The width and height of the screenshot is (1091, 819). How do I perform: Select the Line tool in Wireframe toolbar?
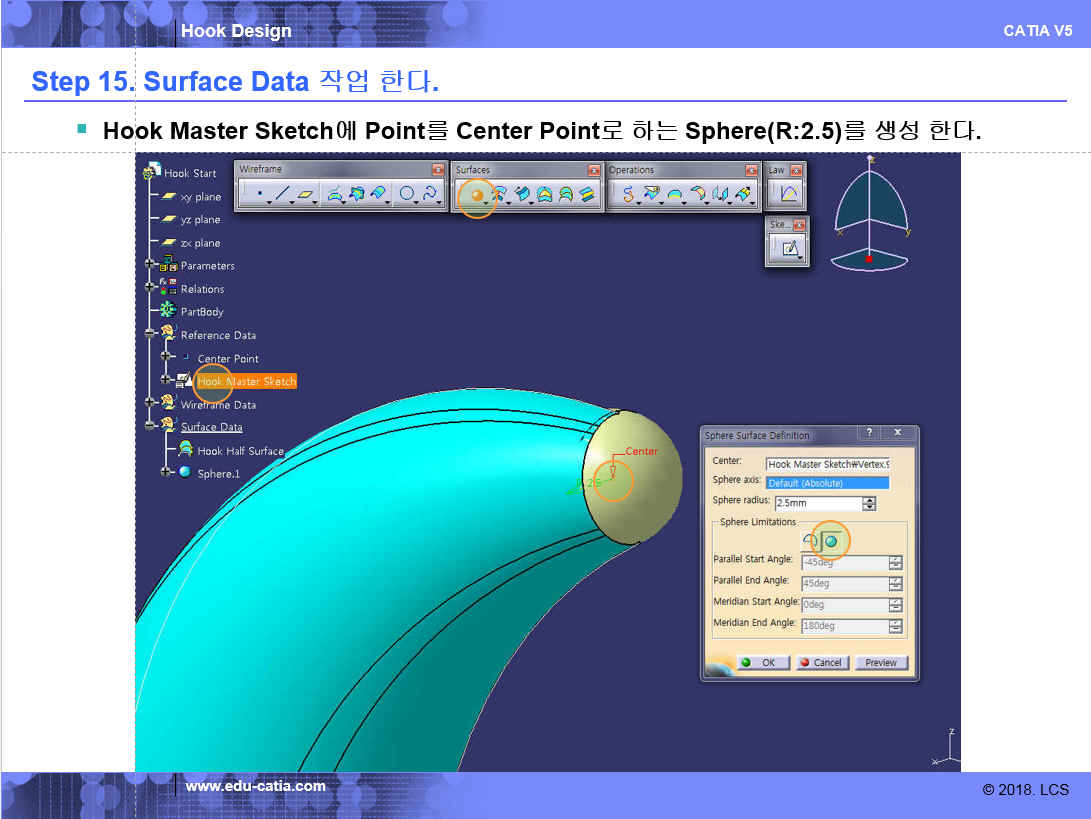(283, 195)
